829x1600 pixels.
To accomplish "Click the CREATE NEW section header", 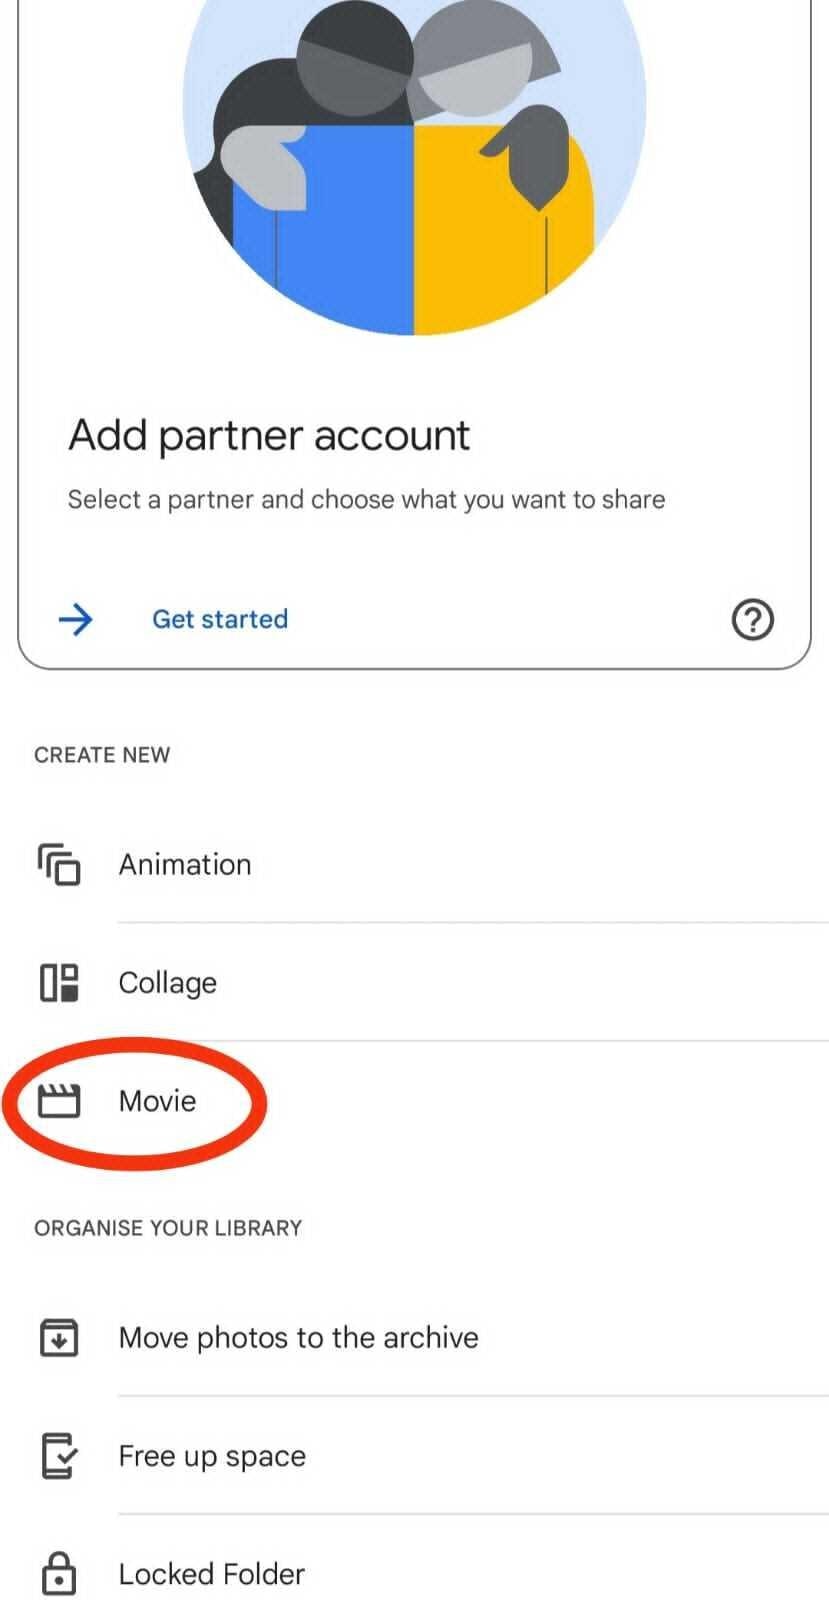I will [102, 755].
